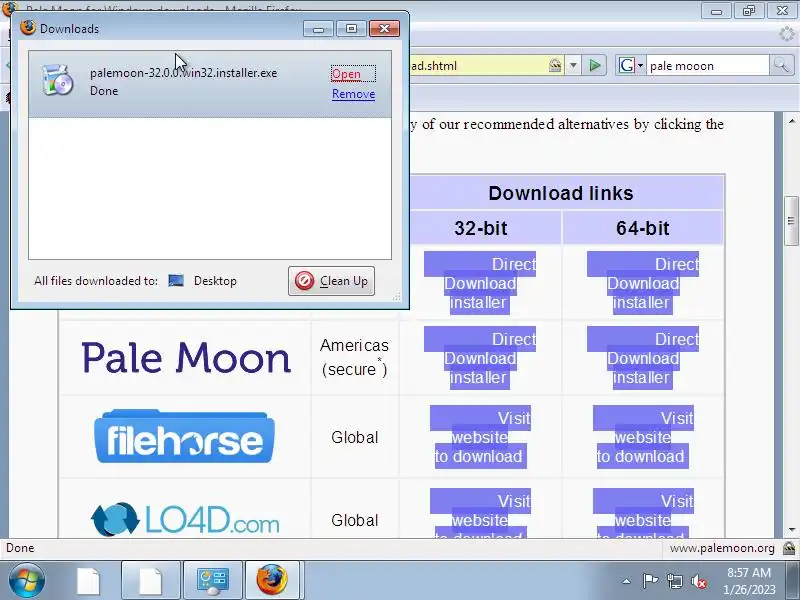Click the address bar lock icon

(x=555, y=65)
